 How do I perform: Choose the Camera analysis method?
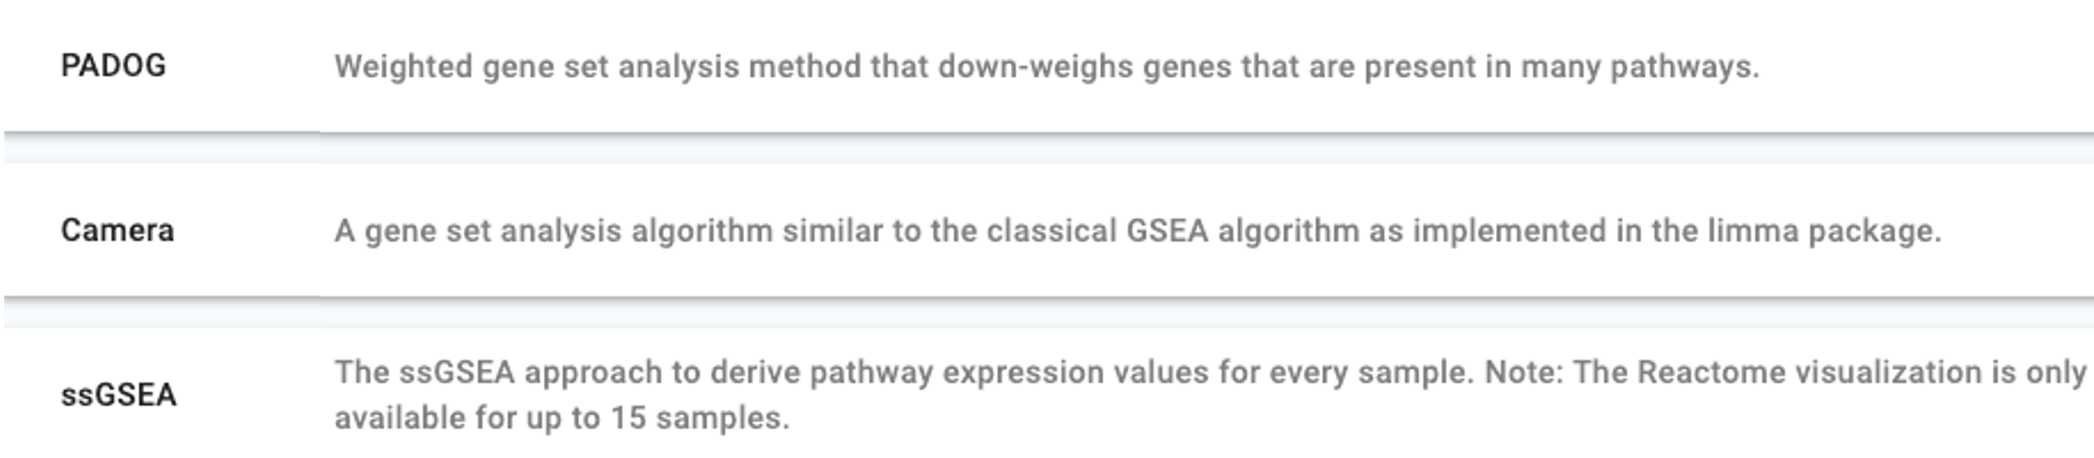(117, 231)
